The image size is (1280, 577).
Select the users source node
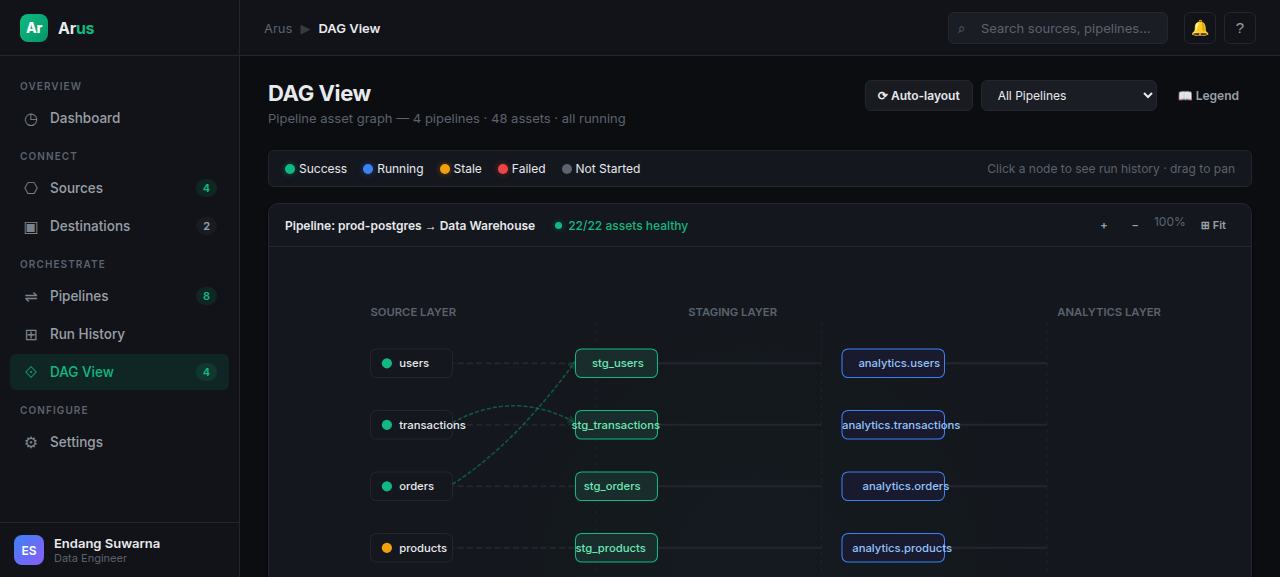(411, 363)
